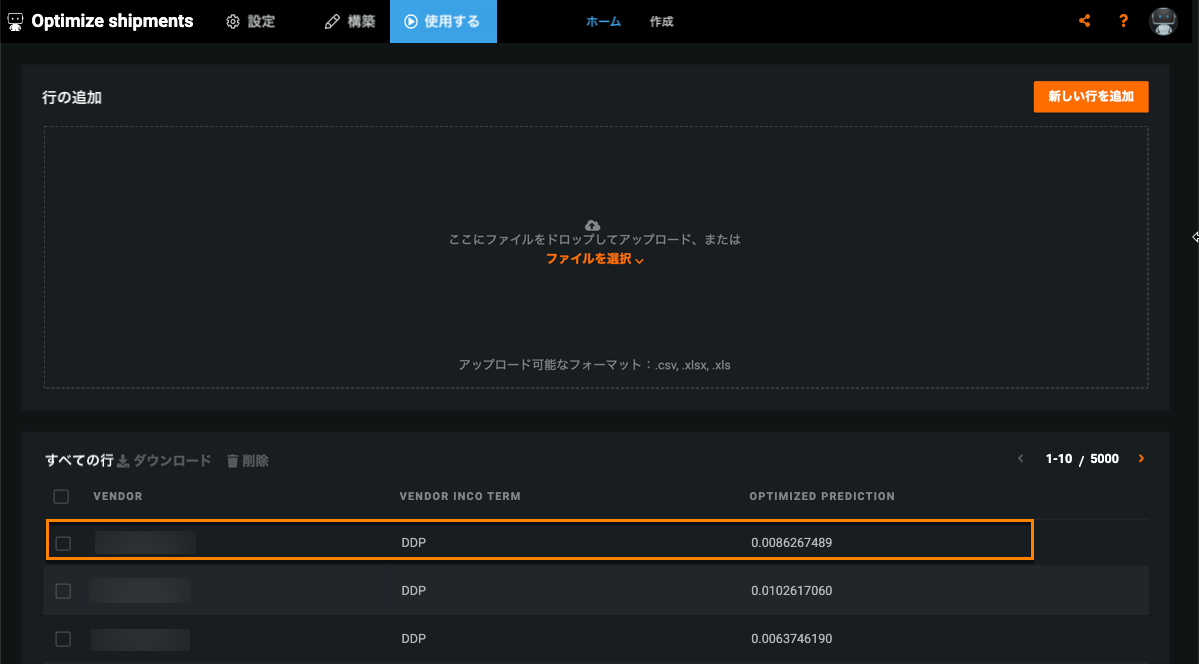Screen dimensions: 1199x664
Task: Click the 削除 trash button
Action: [247, 461]
